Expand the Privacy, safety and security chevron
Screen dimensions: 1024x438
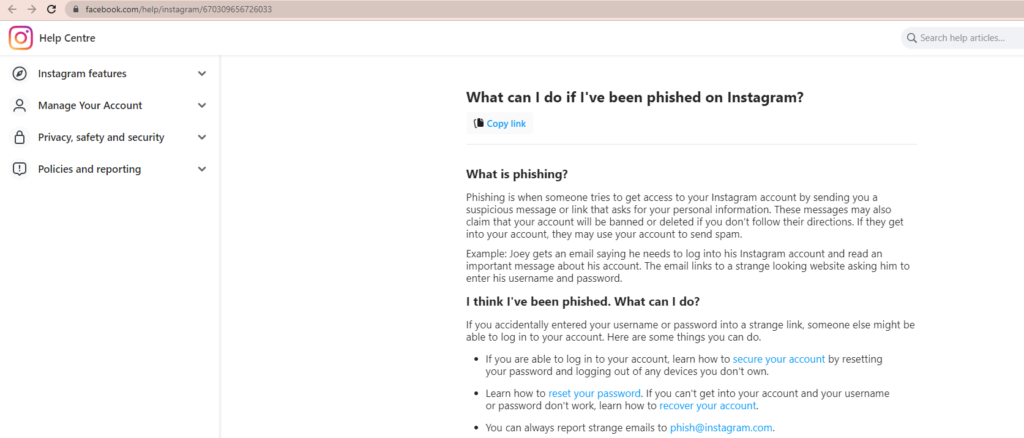[202, 137]
